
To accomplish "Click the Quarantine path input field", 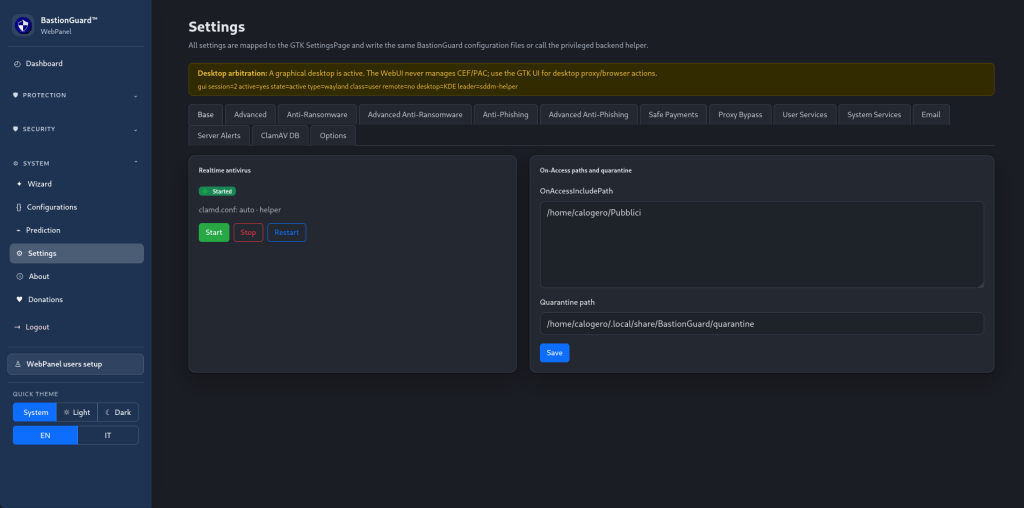I will point(761,323).
